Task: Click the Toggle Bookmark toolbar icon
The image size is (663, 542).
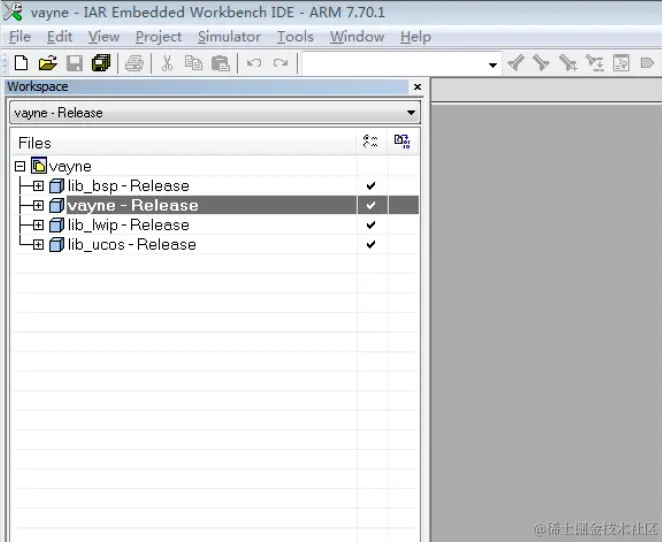Action: 647,63
